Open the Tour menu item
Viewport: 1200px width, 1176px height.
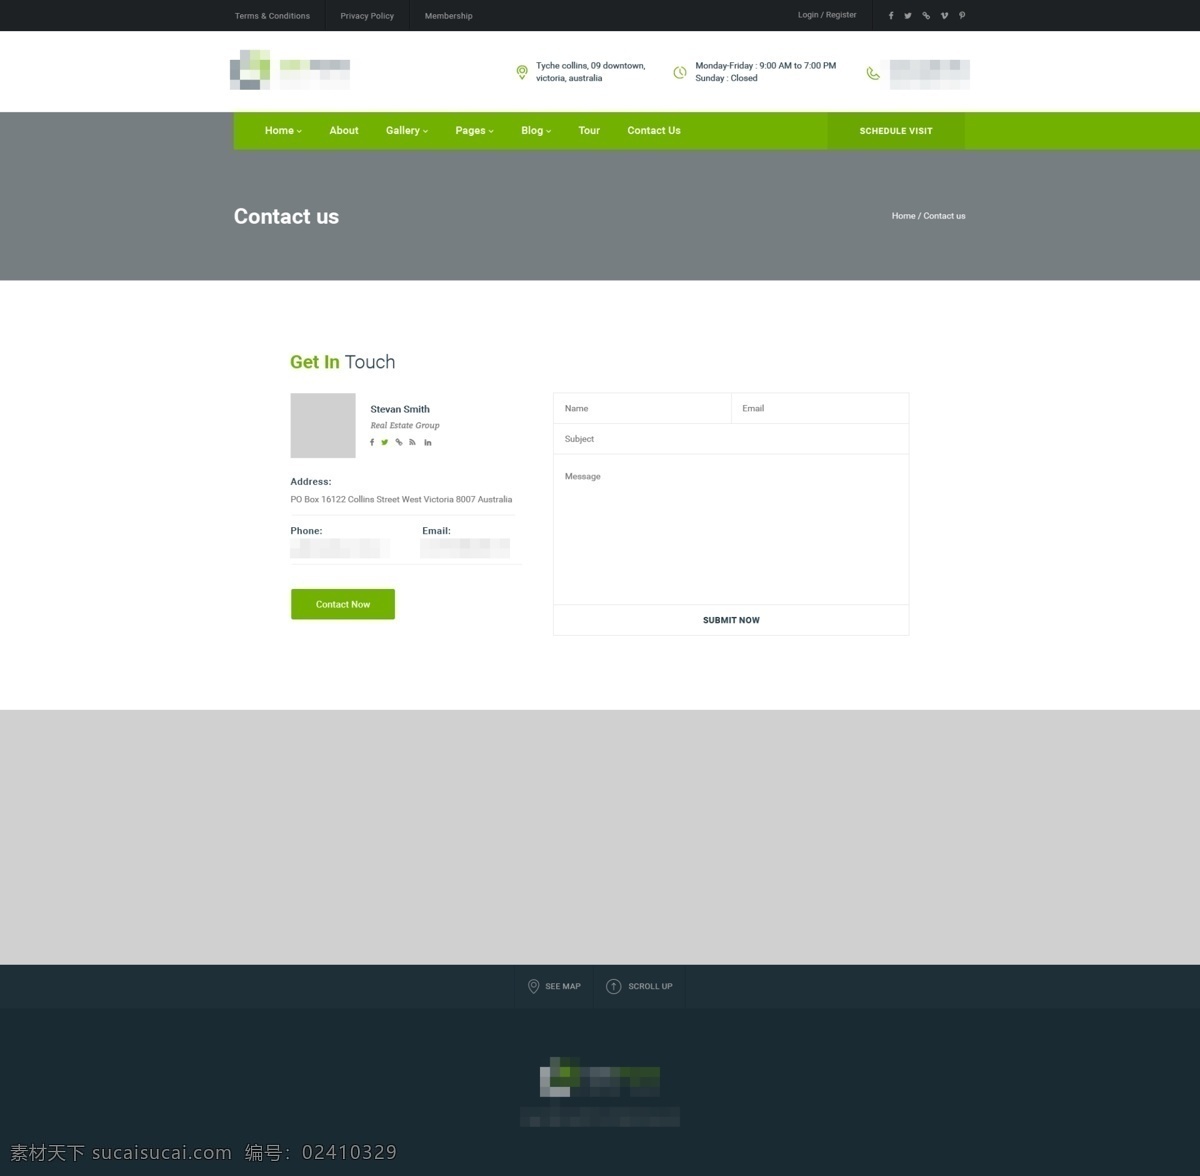[x=589, y=131]
